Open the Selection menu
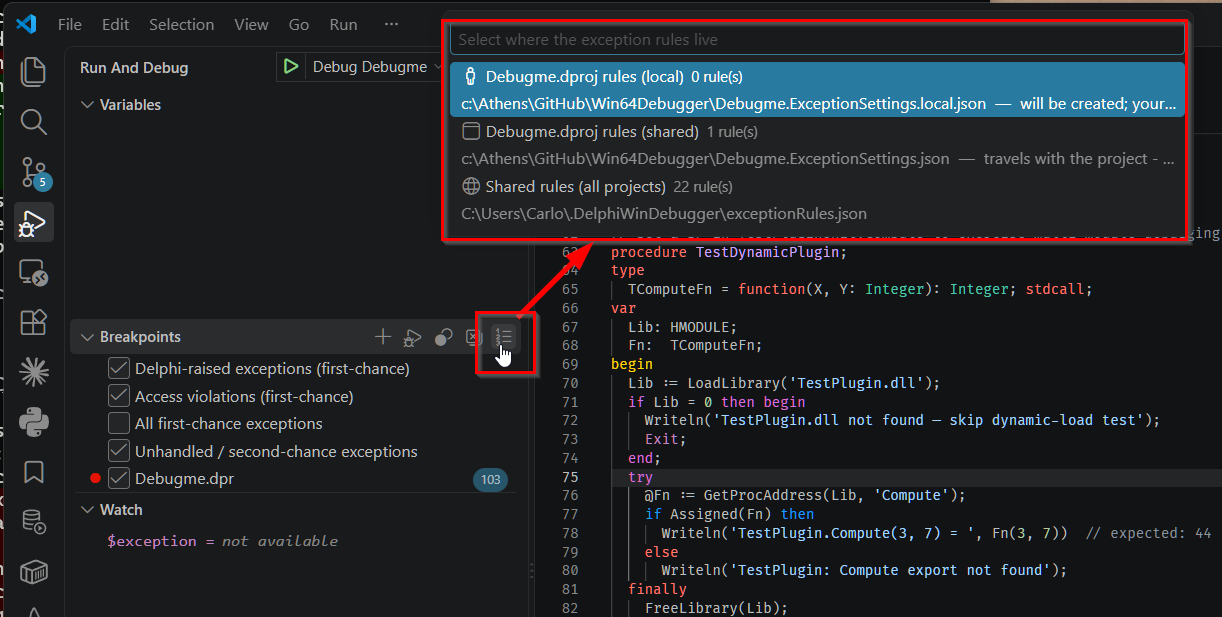 182,24
